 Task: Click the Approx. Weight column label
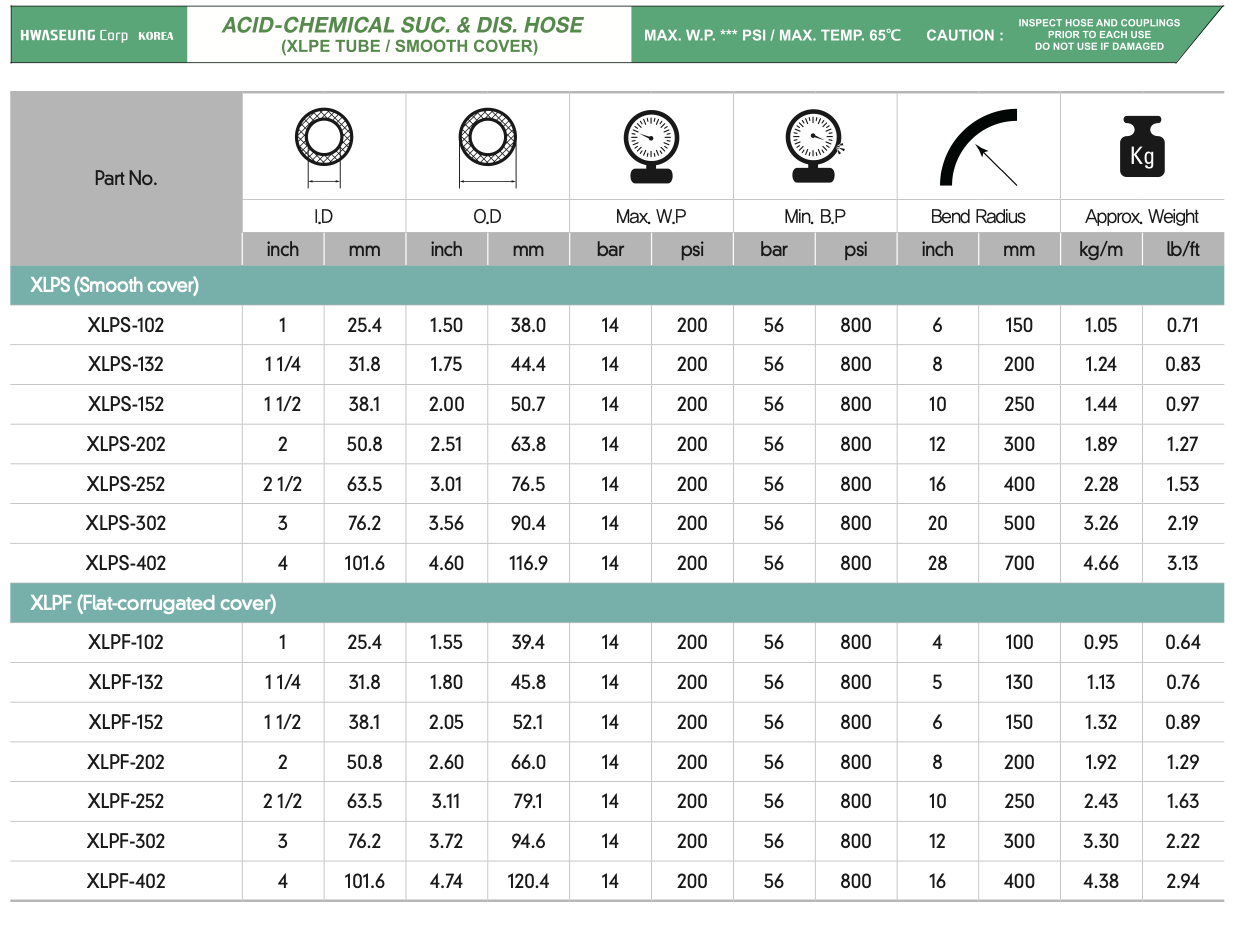(1141, 217)
